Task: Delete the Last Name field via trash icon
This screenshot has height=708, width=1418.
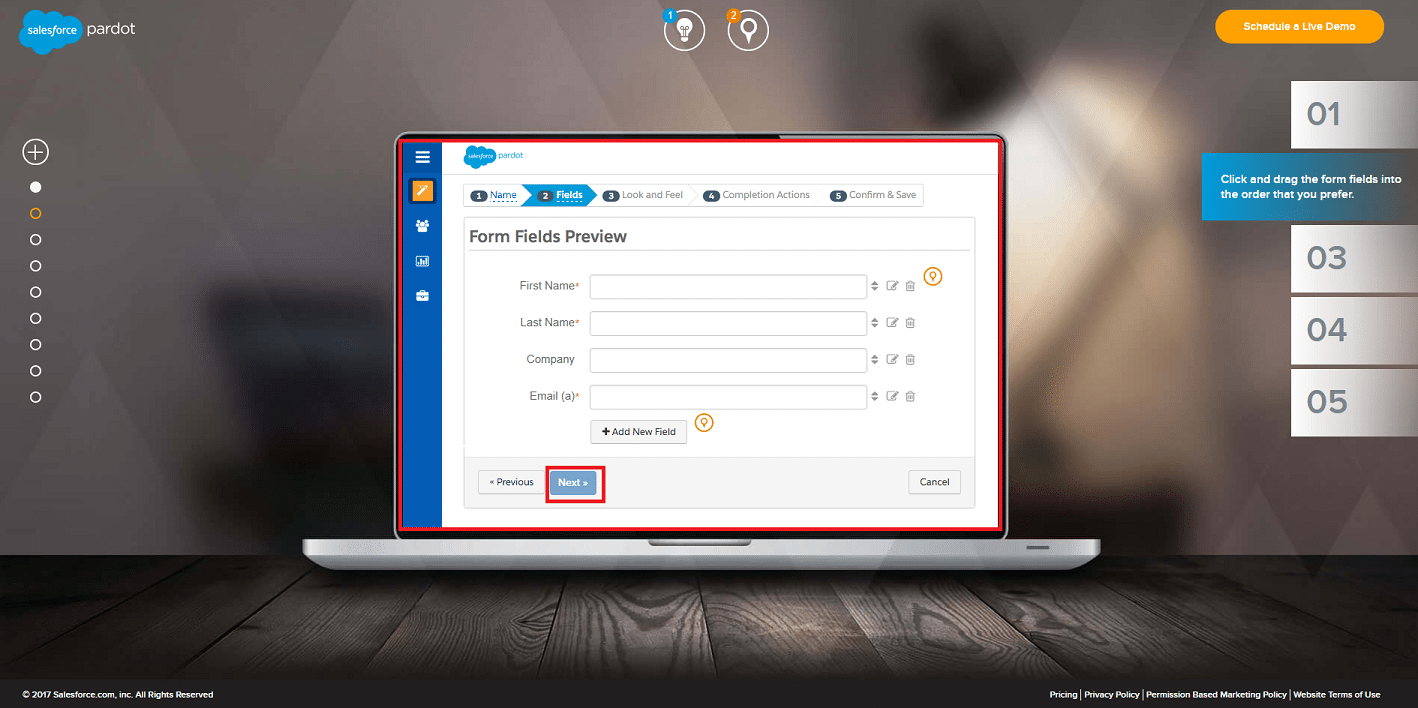Action: point(910,323)
